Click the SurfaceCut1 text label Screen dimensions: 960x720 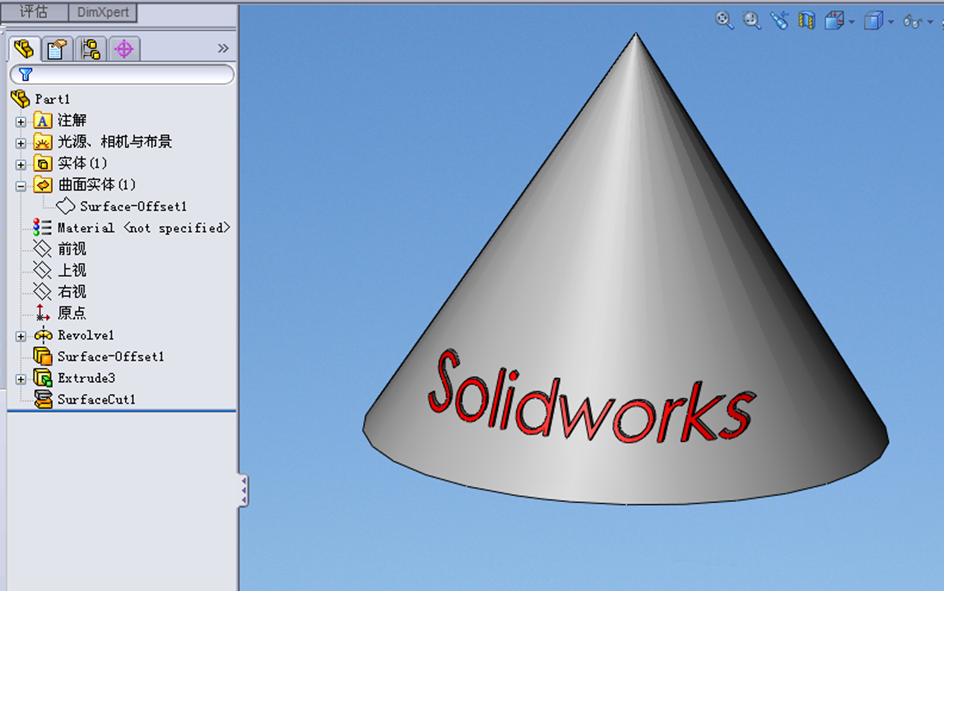96,399
